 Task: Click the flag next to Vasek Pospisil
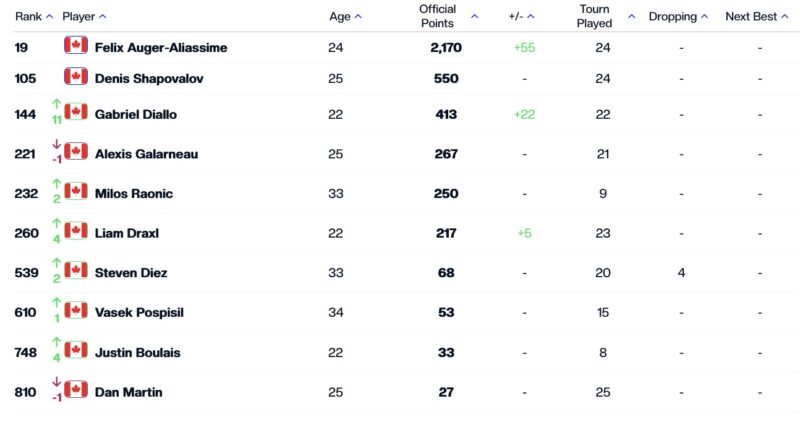[x=76, y=311]
